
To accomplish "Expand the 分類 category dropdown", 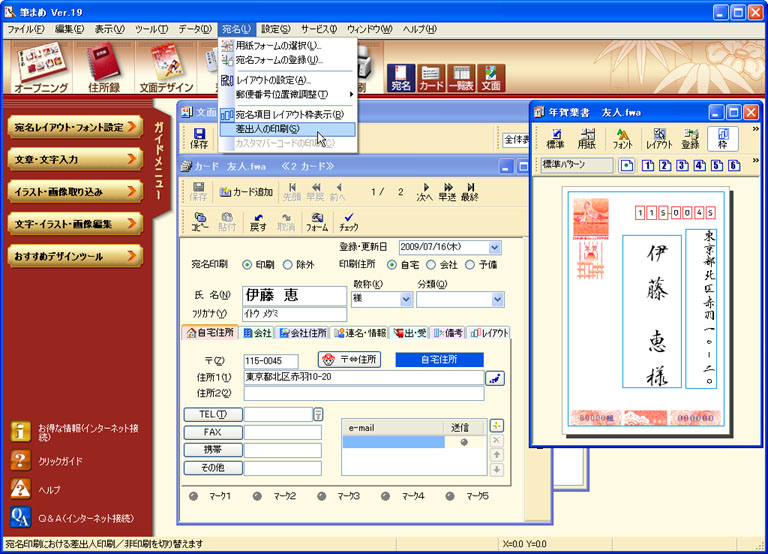I will (x=498, y=299).
